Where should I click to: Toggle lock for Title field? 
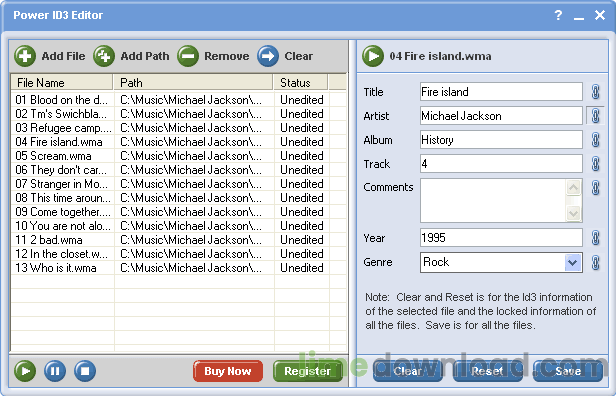[596, 92]
